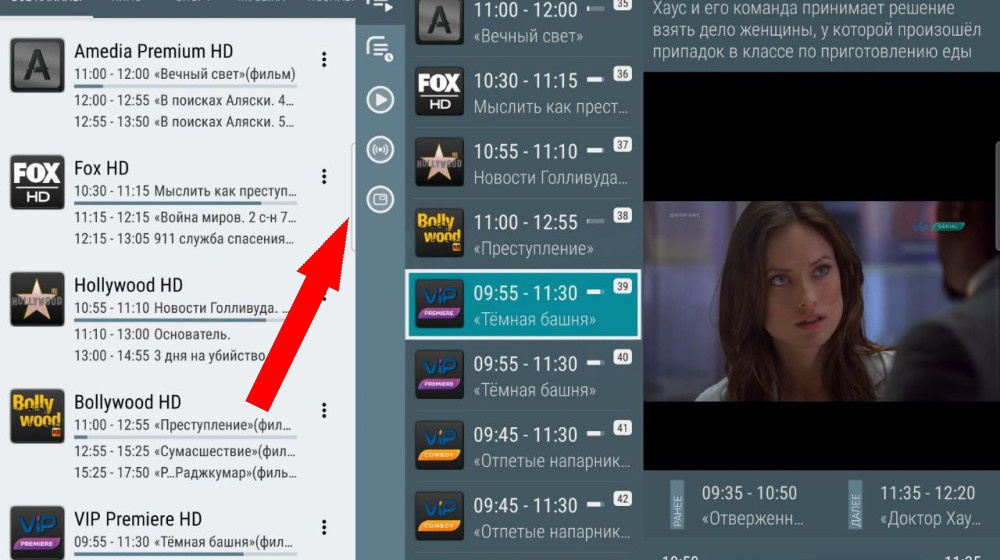Select channel 40 VIP Premiere logo

tap(439, 374)
